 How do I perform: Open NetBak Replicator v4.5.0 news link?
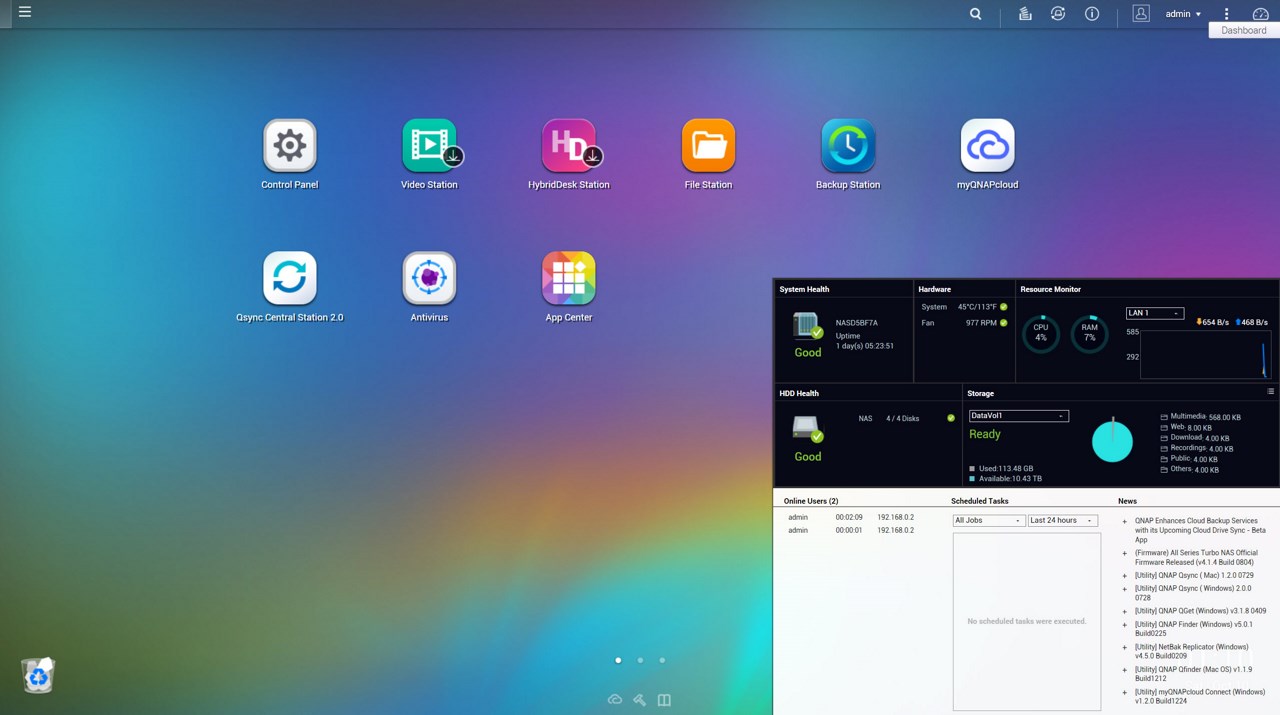1192,652
